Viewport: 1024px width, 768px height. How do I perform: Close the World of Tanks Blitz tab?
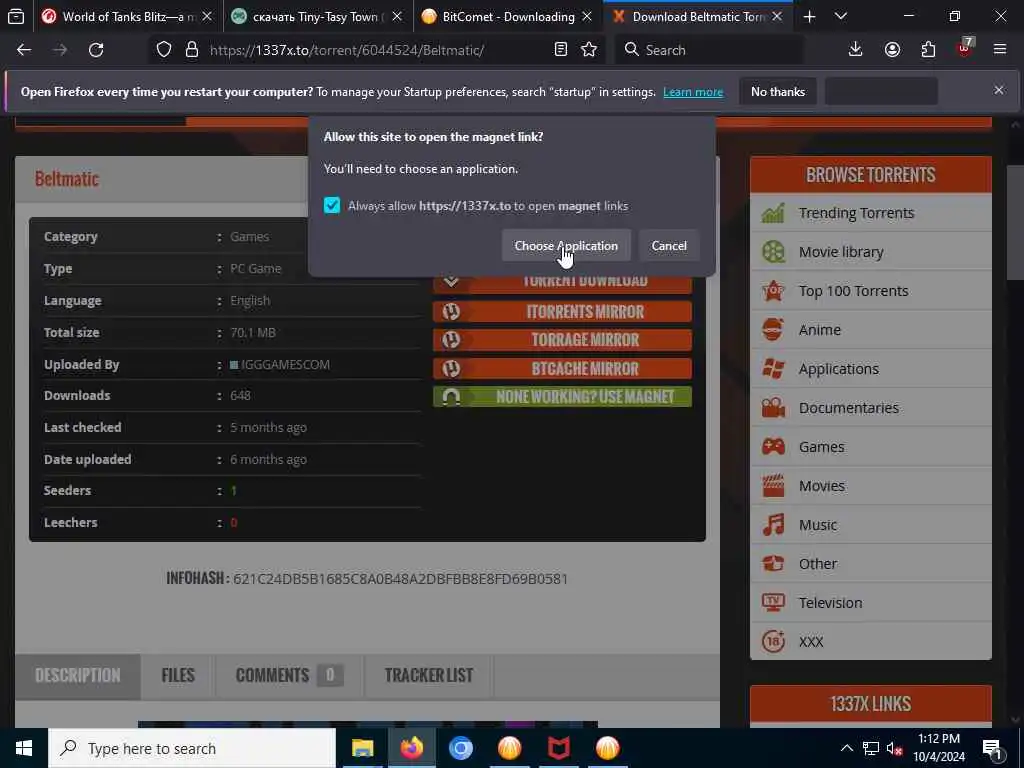[207, 16]
